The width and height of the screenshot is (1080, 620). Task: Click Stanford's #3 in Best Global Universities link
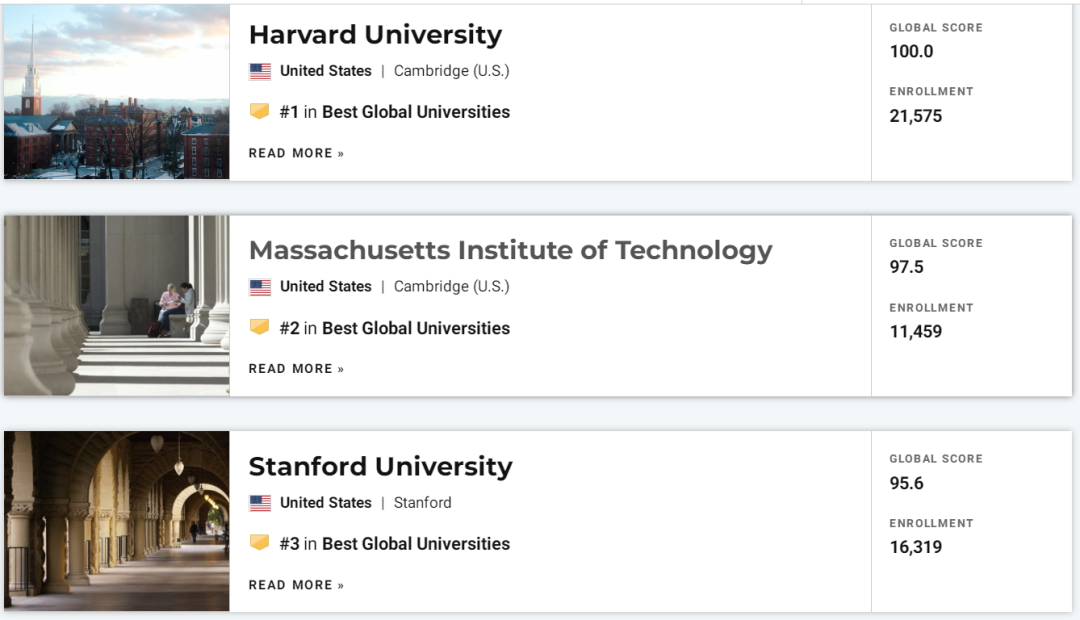(395, 544)
